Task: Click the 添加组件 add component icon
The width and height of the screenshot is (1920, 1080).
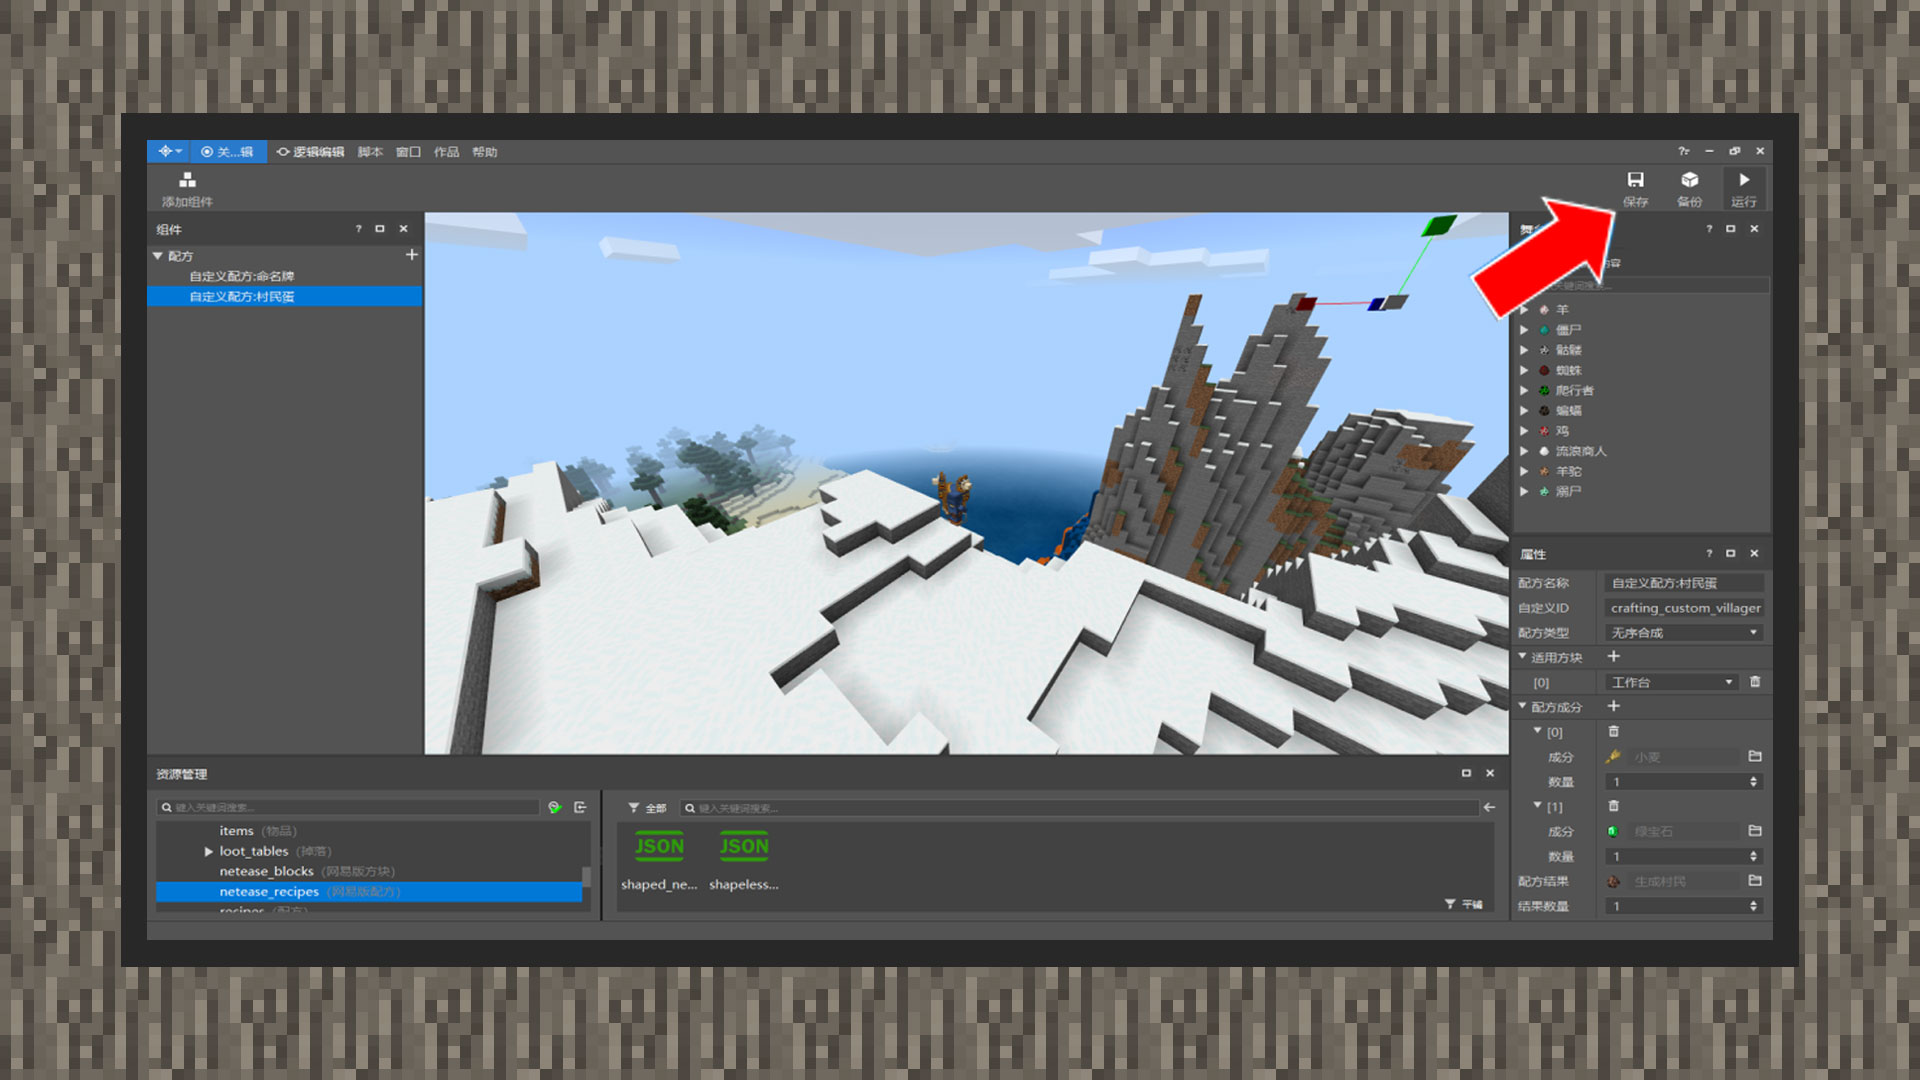Action: [x=187, y=181]
